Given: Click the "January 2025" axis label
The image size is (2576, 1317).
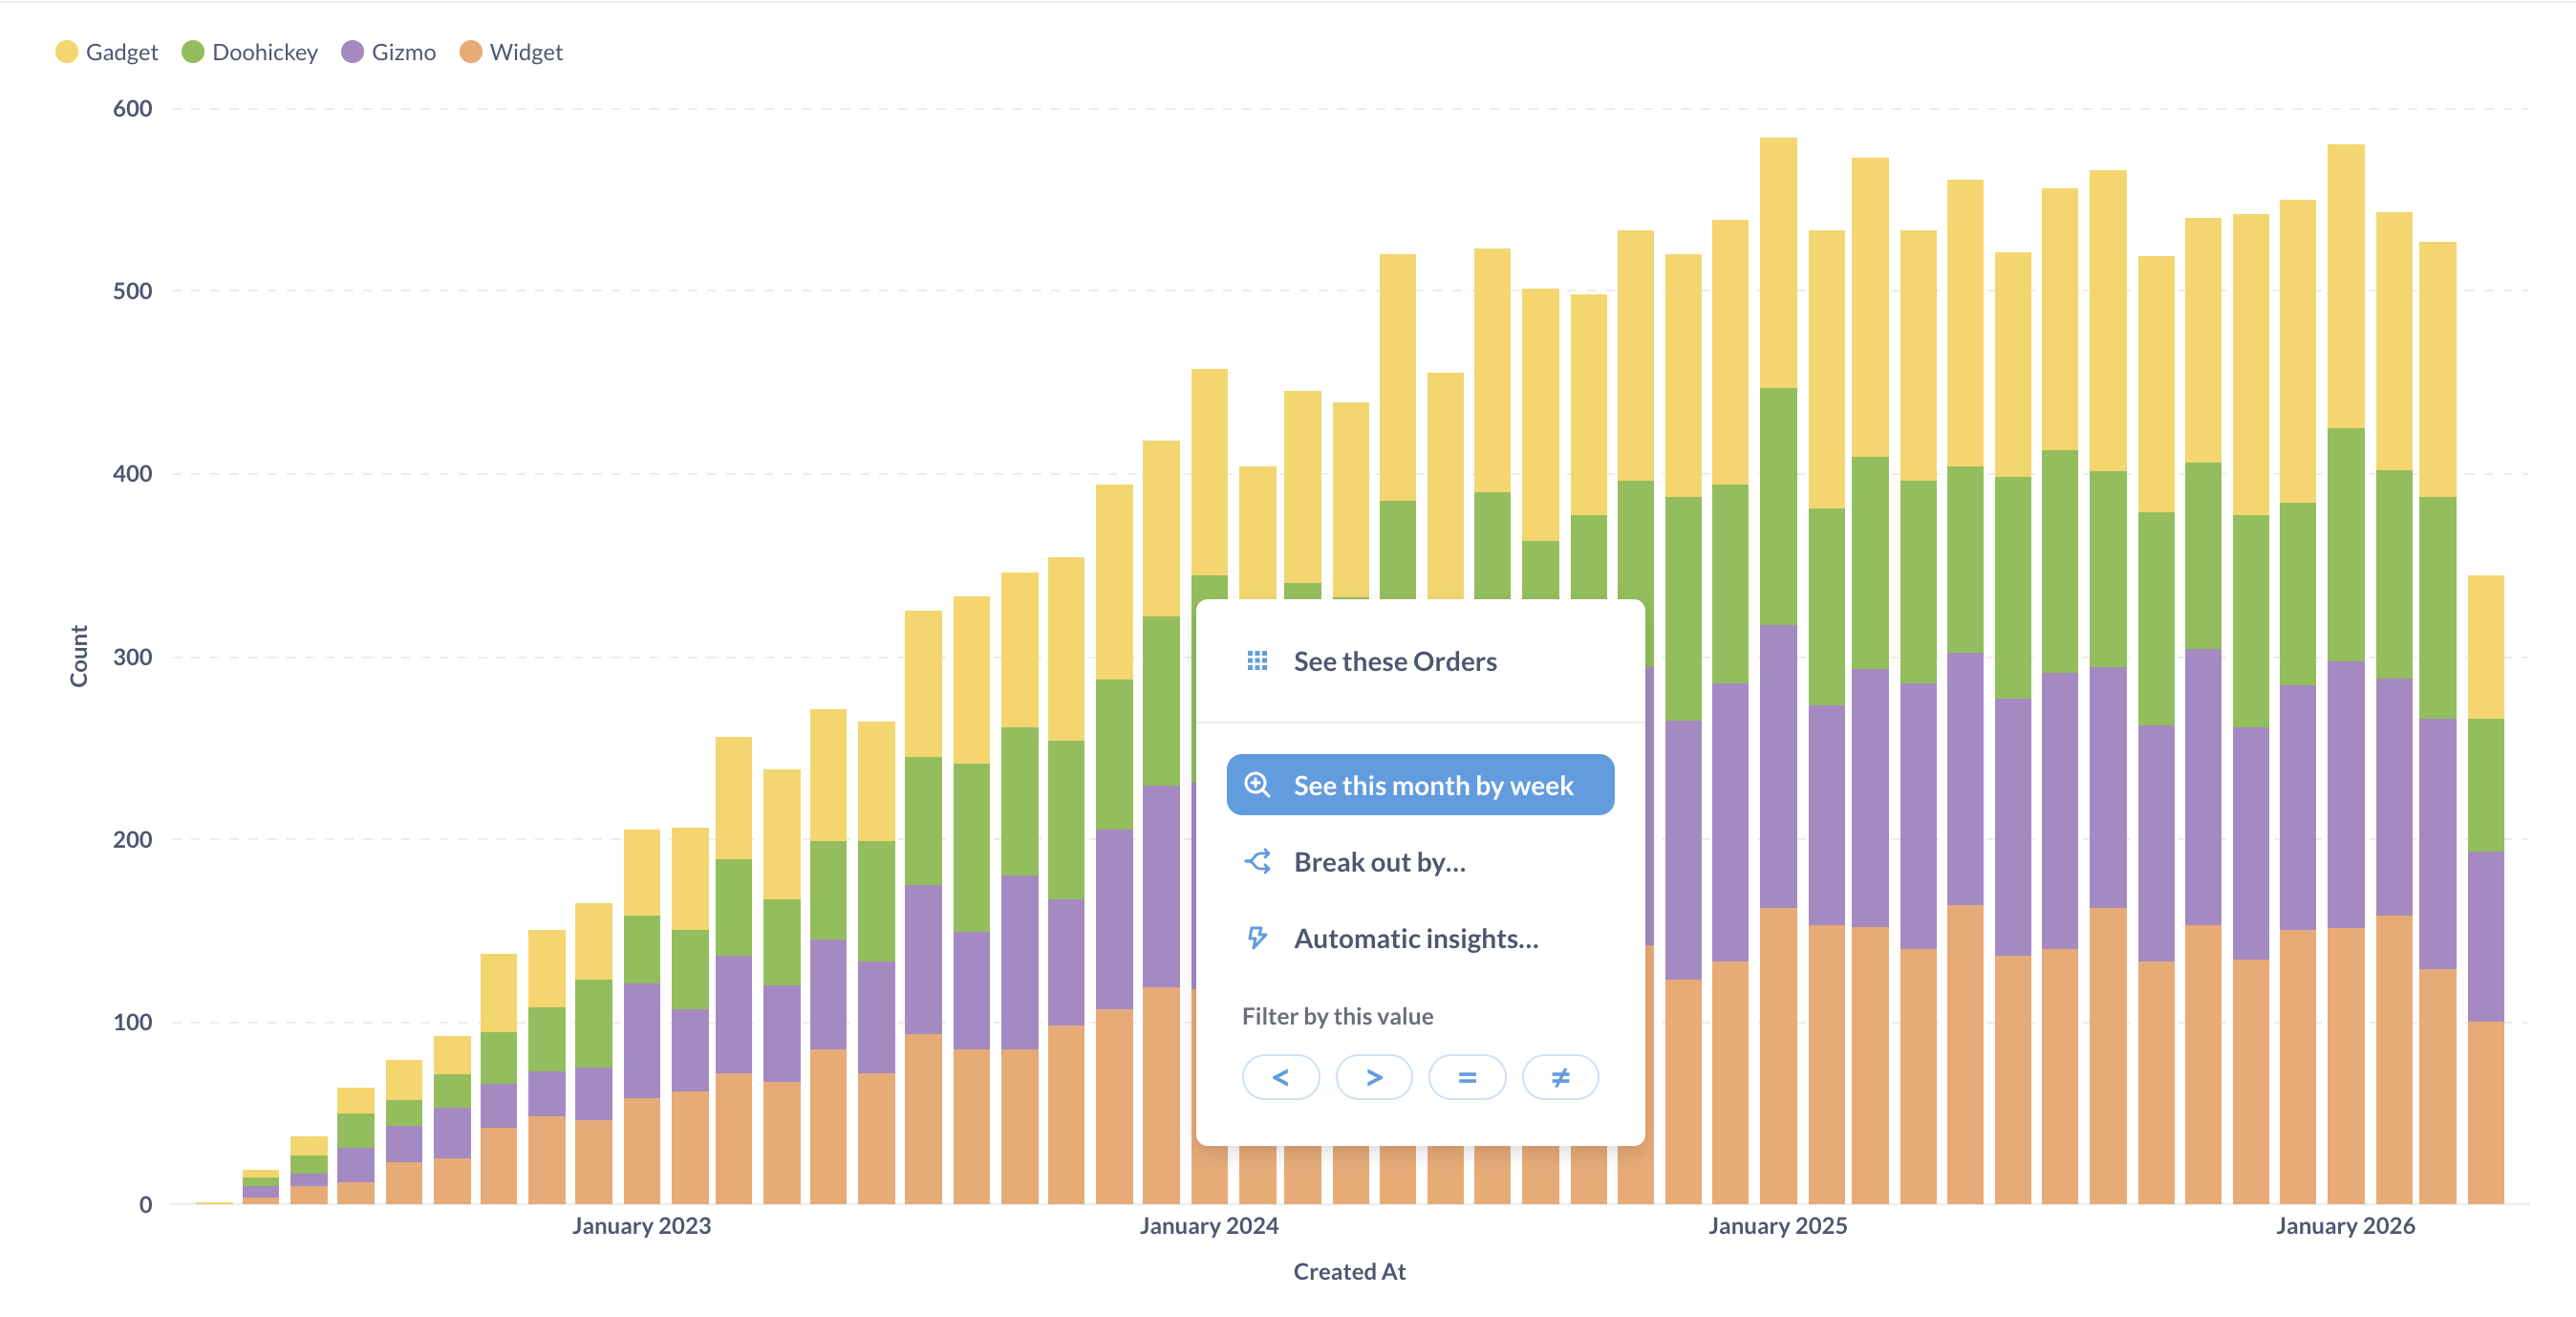Looking at the screenshot, I should coord(1780,1226).
